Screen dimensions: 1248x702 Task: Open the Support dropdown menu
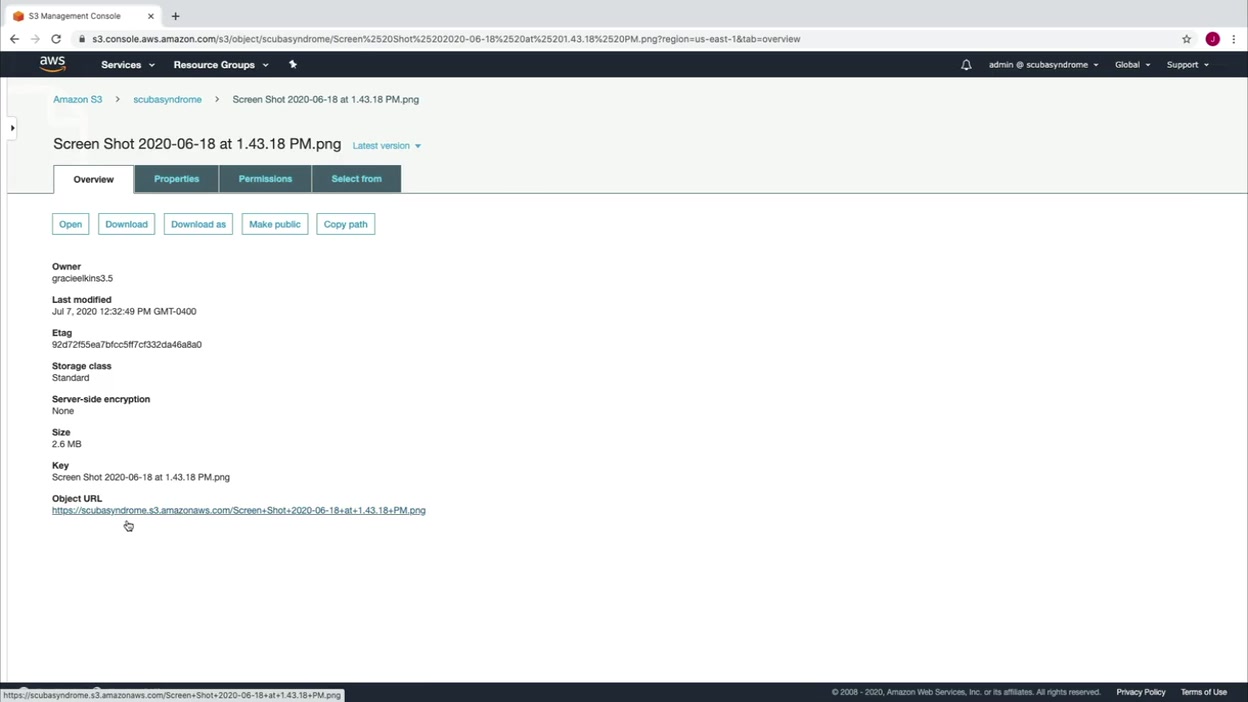tap(1187, 64)
